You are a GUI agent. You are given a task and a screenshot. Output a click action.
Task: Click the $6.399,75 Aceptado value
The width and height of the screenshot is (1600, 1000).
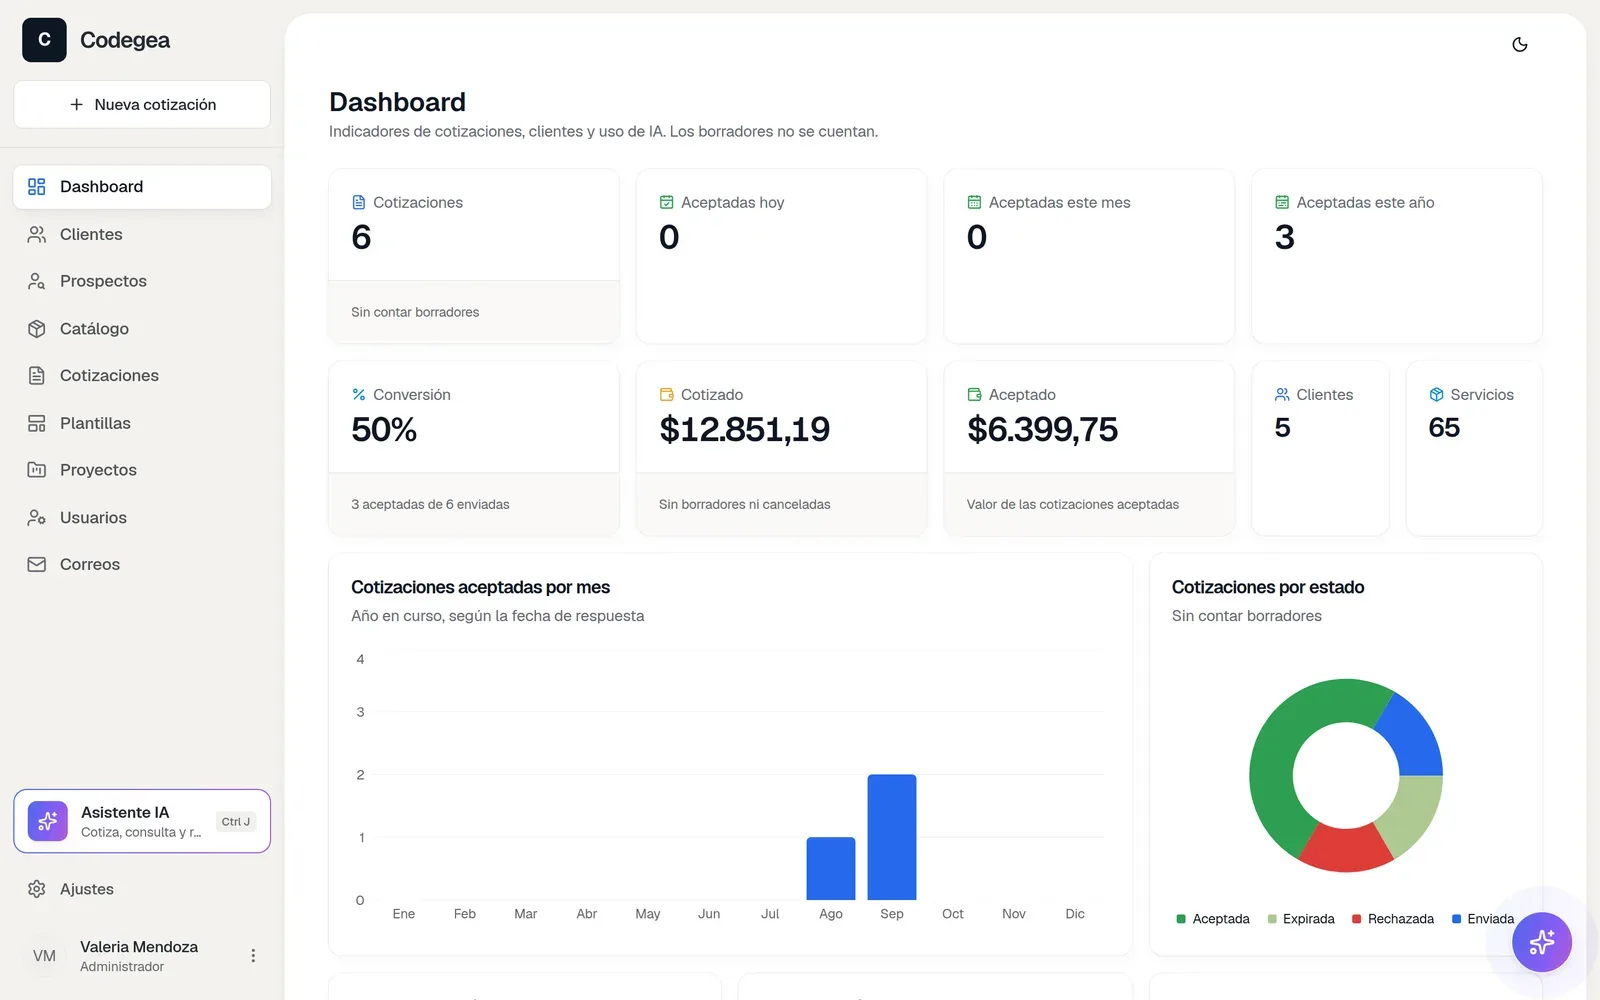tap(1043, 430)
